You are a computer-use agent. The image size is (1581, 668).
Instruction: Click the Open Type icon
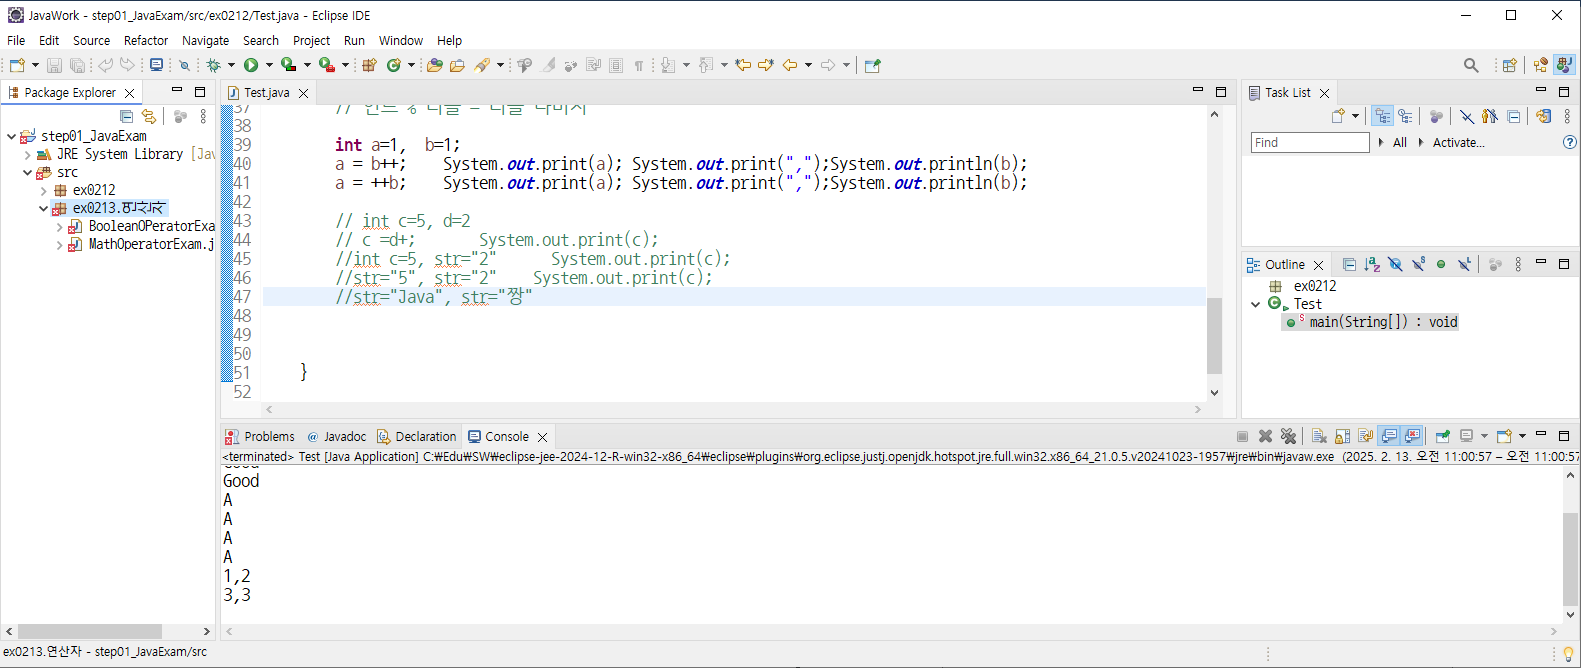pyautogui.click(x=434, y=65)
